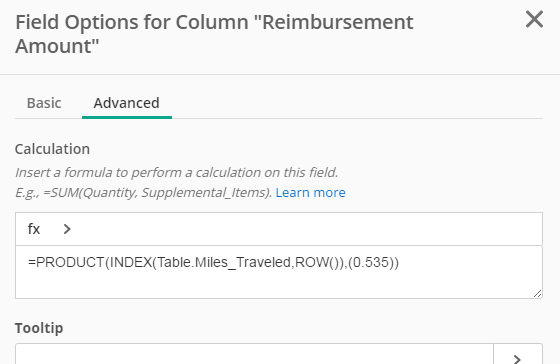
Task: Select the Advanced tab
Action: tap(126, 103)
